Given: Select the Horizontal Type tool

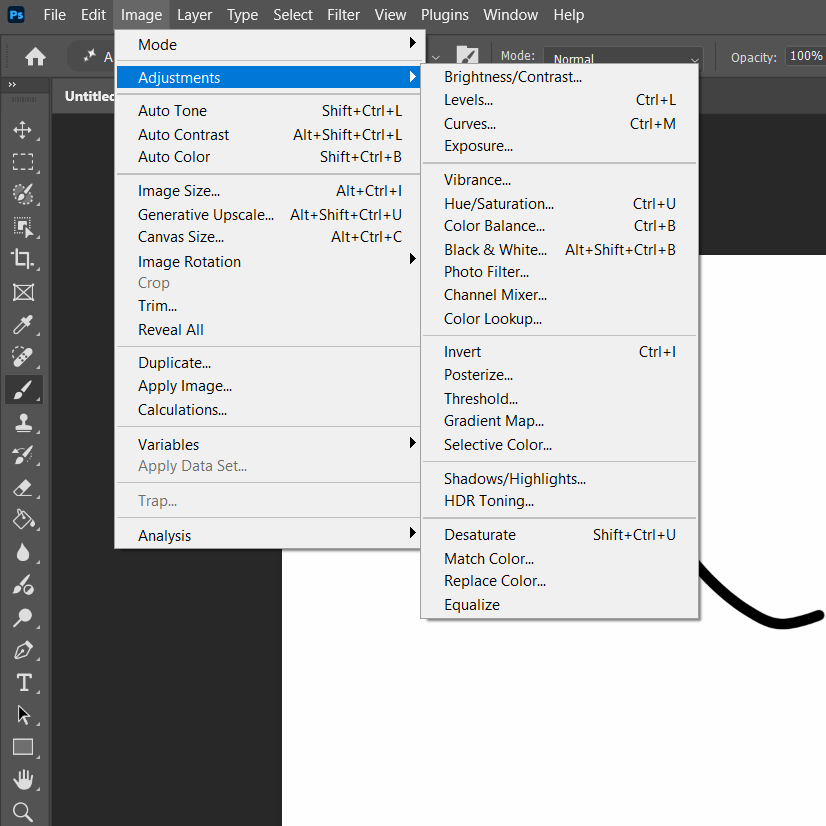Looking at the screenshot, I should click(23, 683).
